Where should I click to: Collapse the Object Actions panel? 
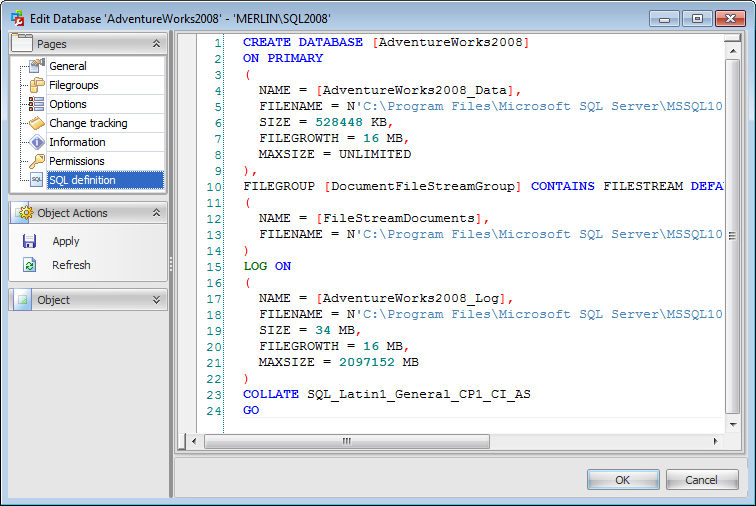(x=156, y=213)
